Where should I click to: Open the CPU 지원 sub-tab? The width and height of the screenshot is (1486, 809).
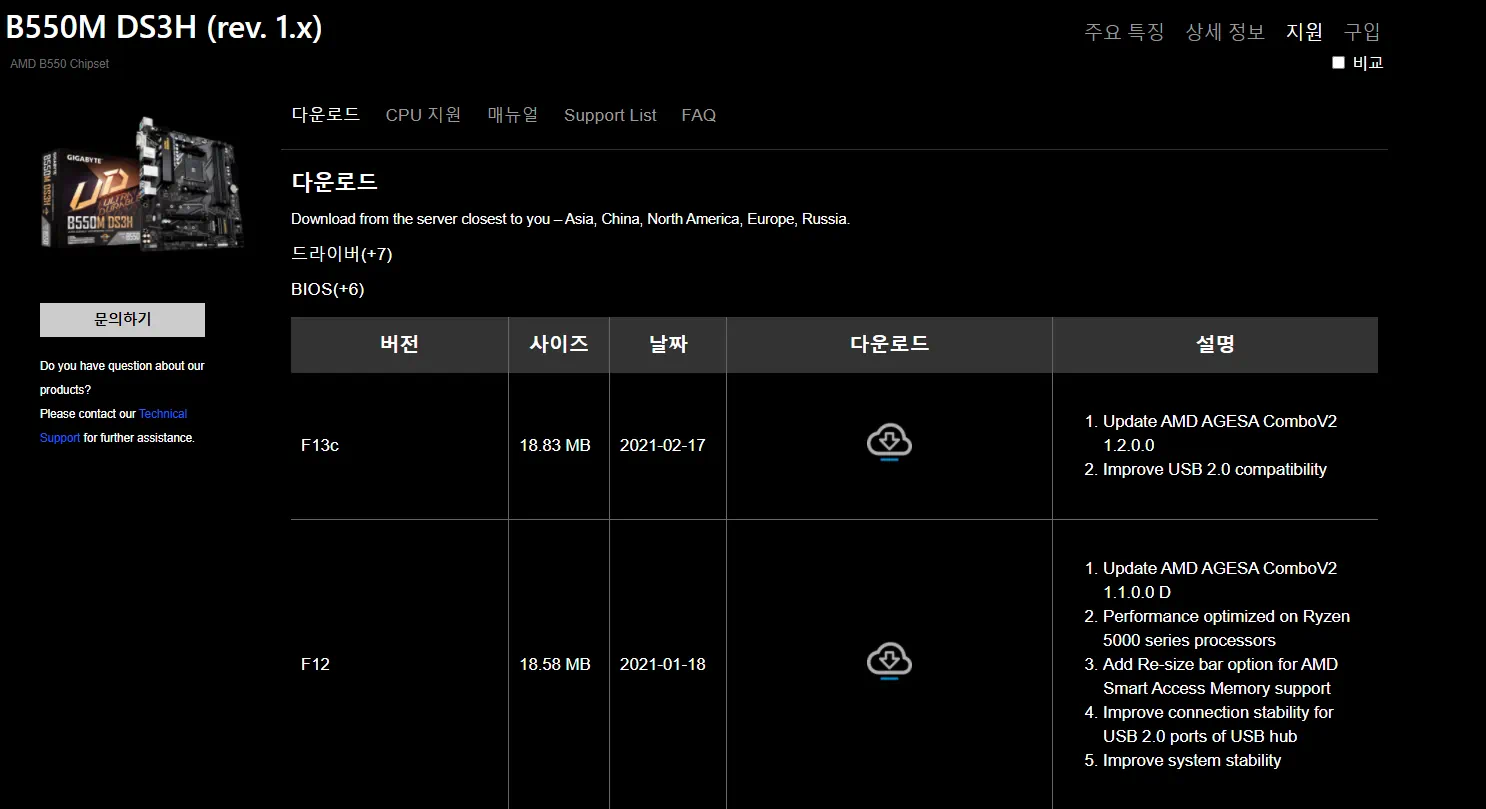coord(424,115)
